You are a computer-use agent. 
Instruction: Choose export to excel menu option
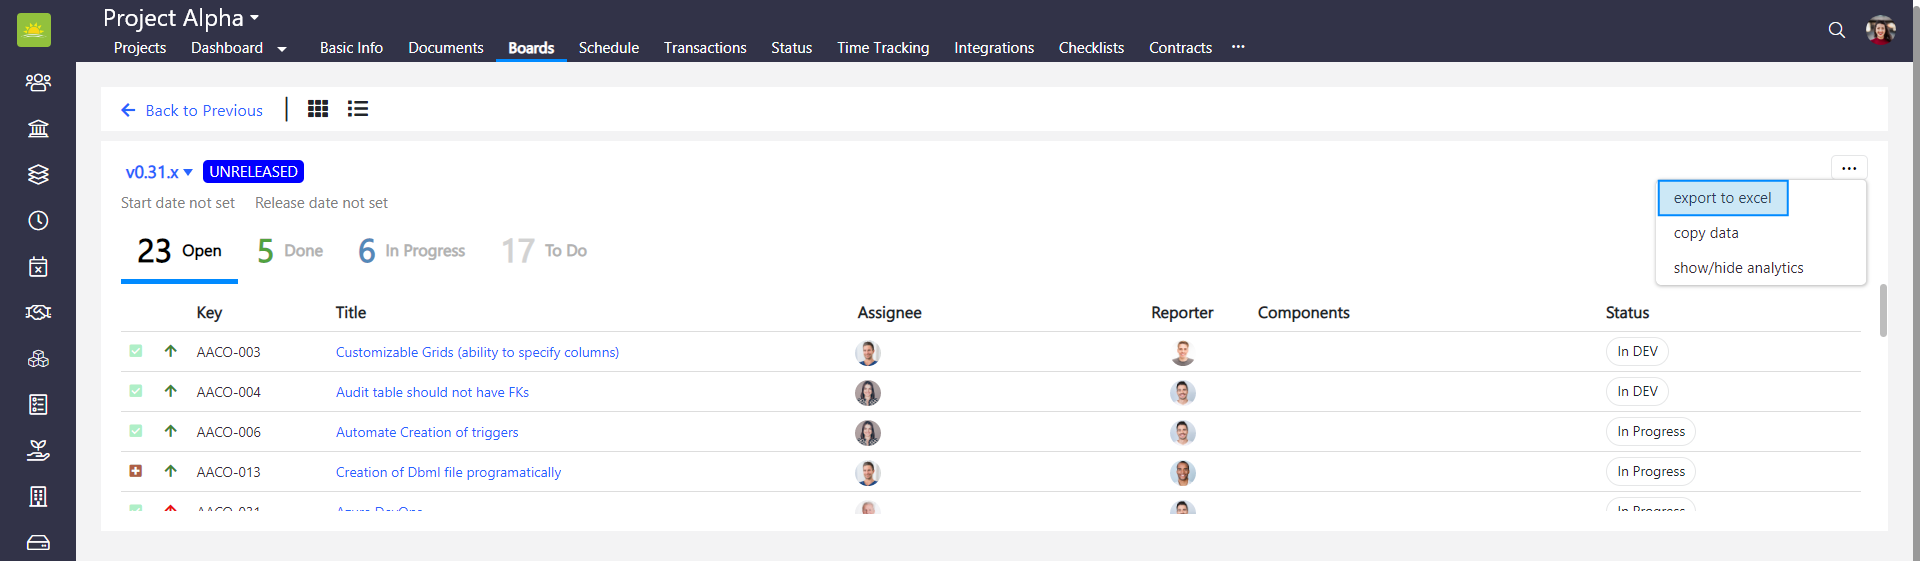click(x=1722, y=198)
